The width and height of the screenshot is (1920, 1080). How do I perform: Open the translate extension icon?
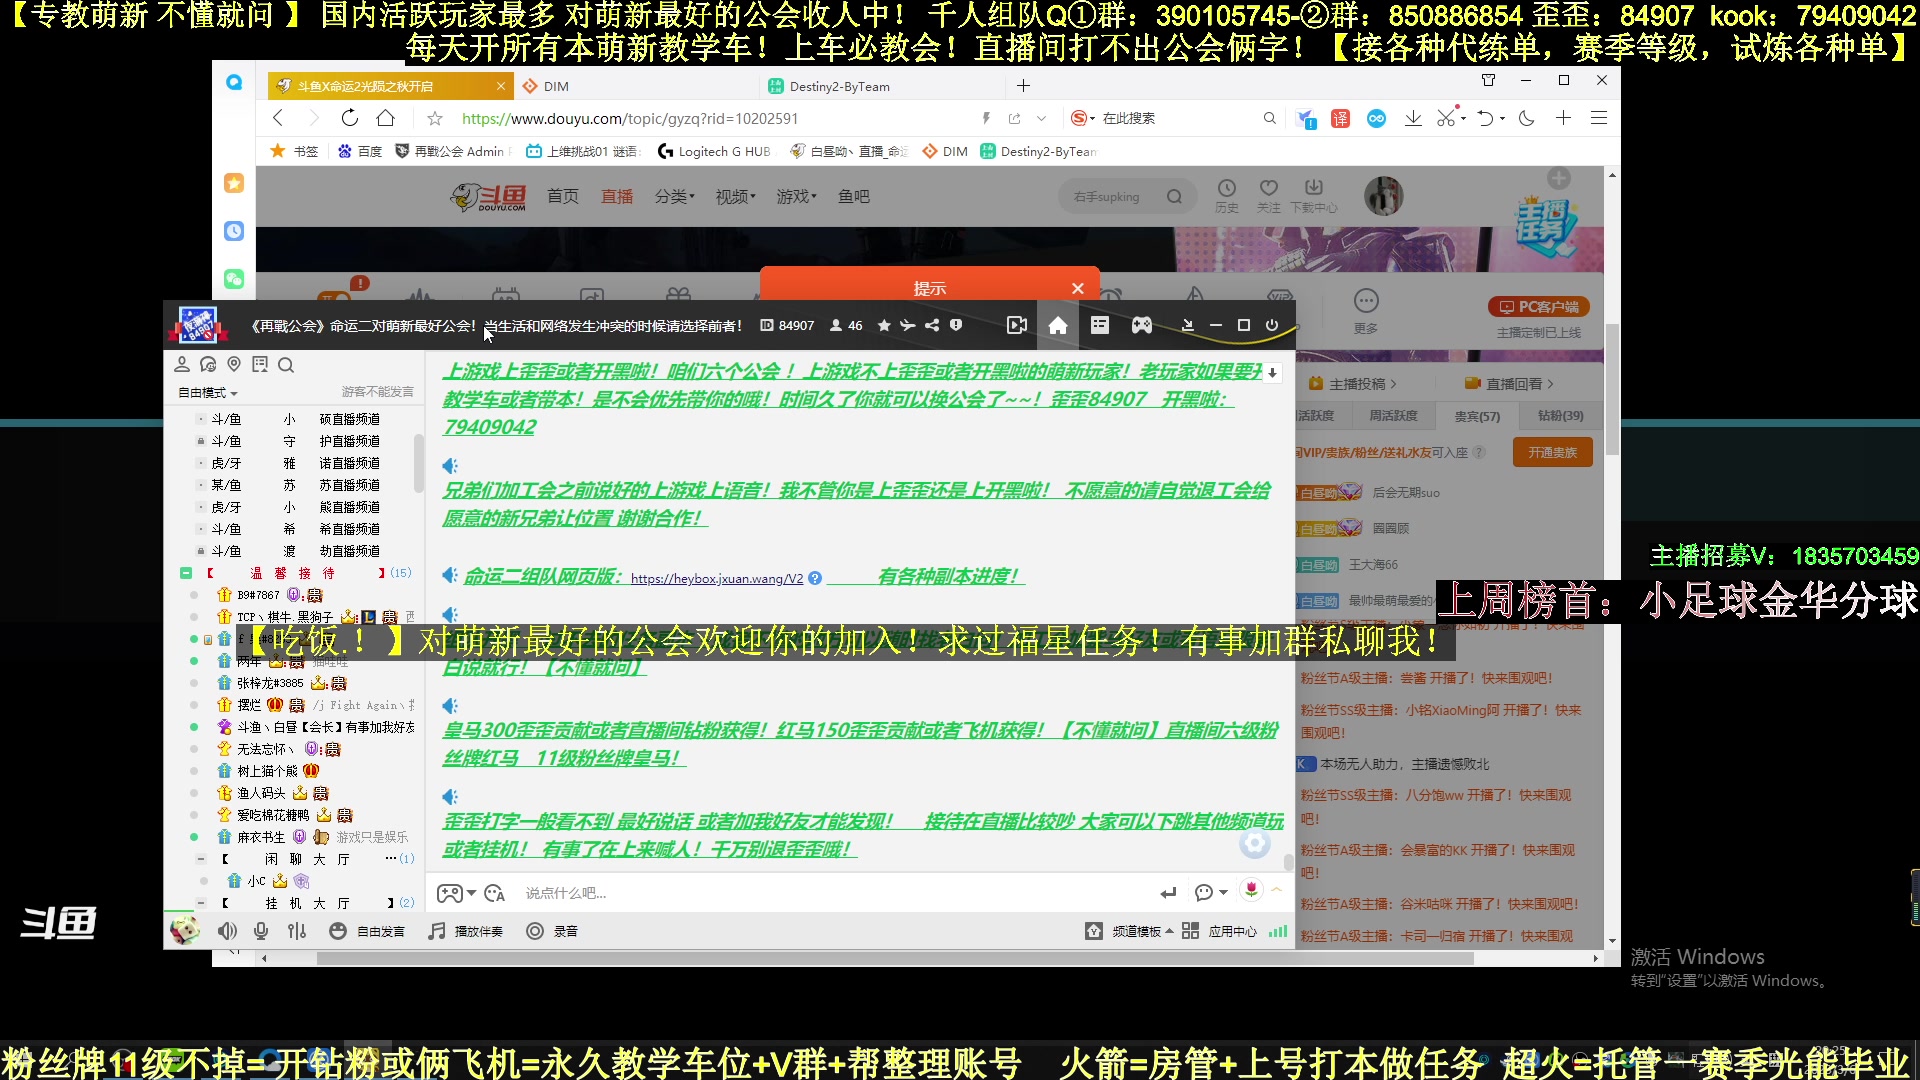point(1341,119)
